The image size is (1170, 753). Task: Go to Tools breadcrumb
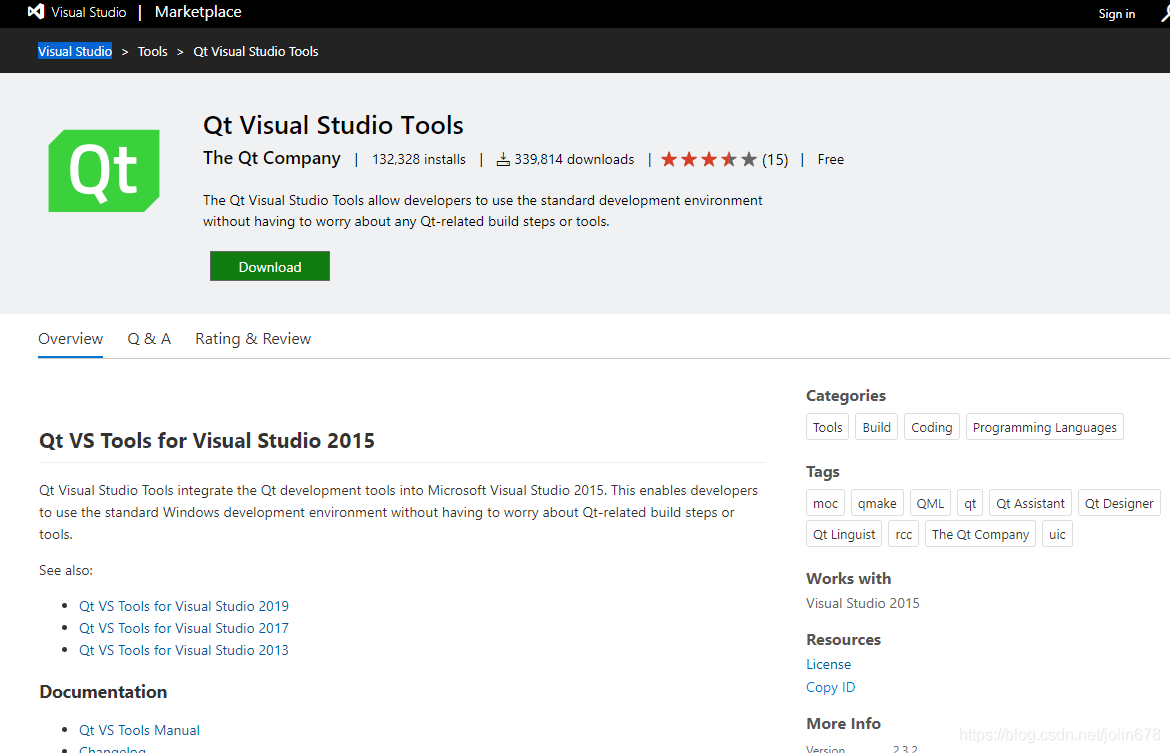click(x=152, y=51)
